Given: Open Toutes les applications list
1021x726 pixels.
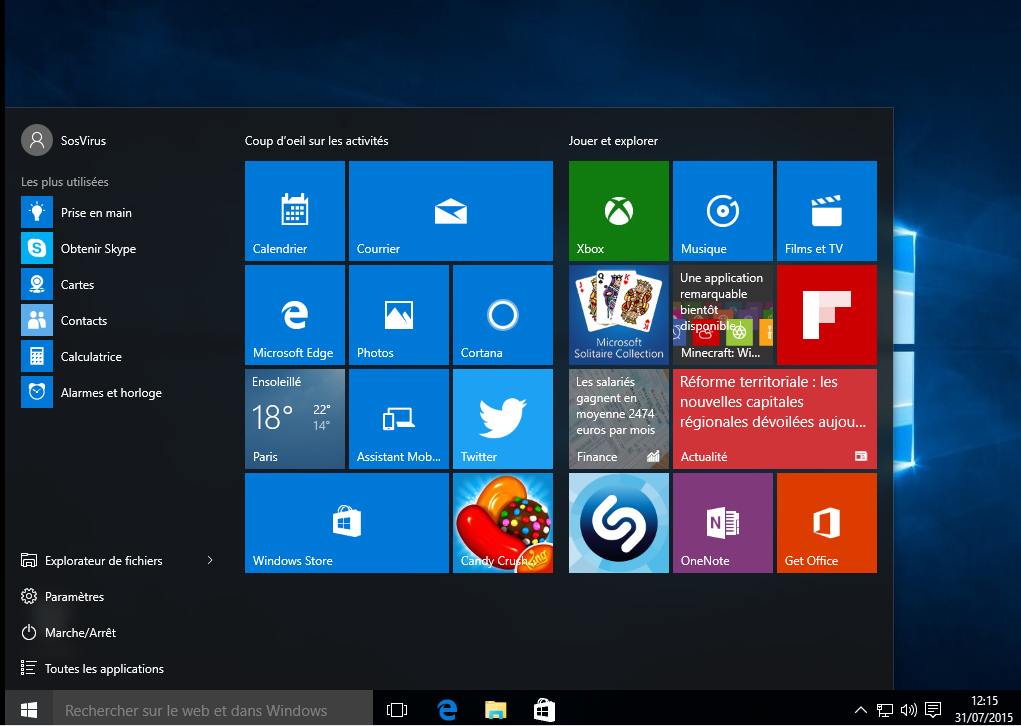Looking at the screenshot, I should click(103, 668).
